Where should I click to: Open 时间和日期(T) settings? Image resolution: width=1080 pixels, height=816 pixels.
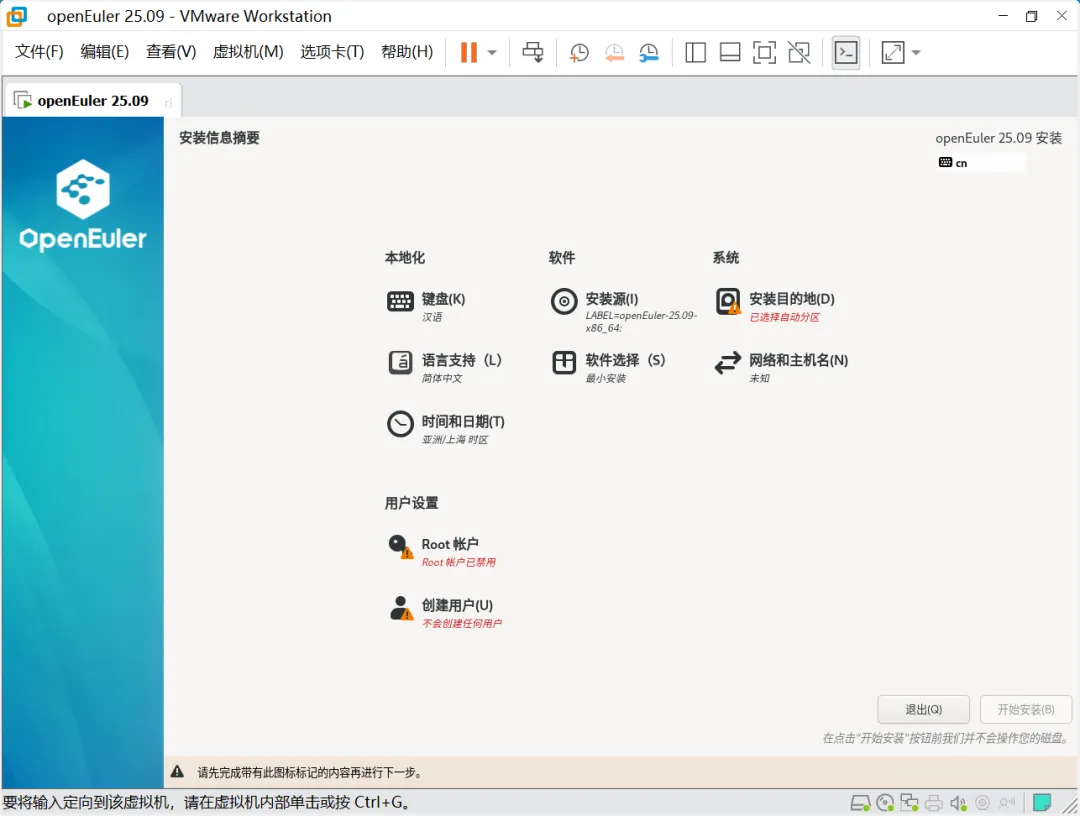(x=446, y=428)
